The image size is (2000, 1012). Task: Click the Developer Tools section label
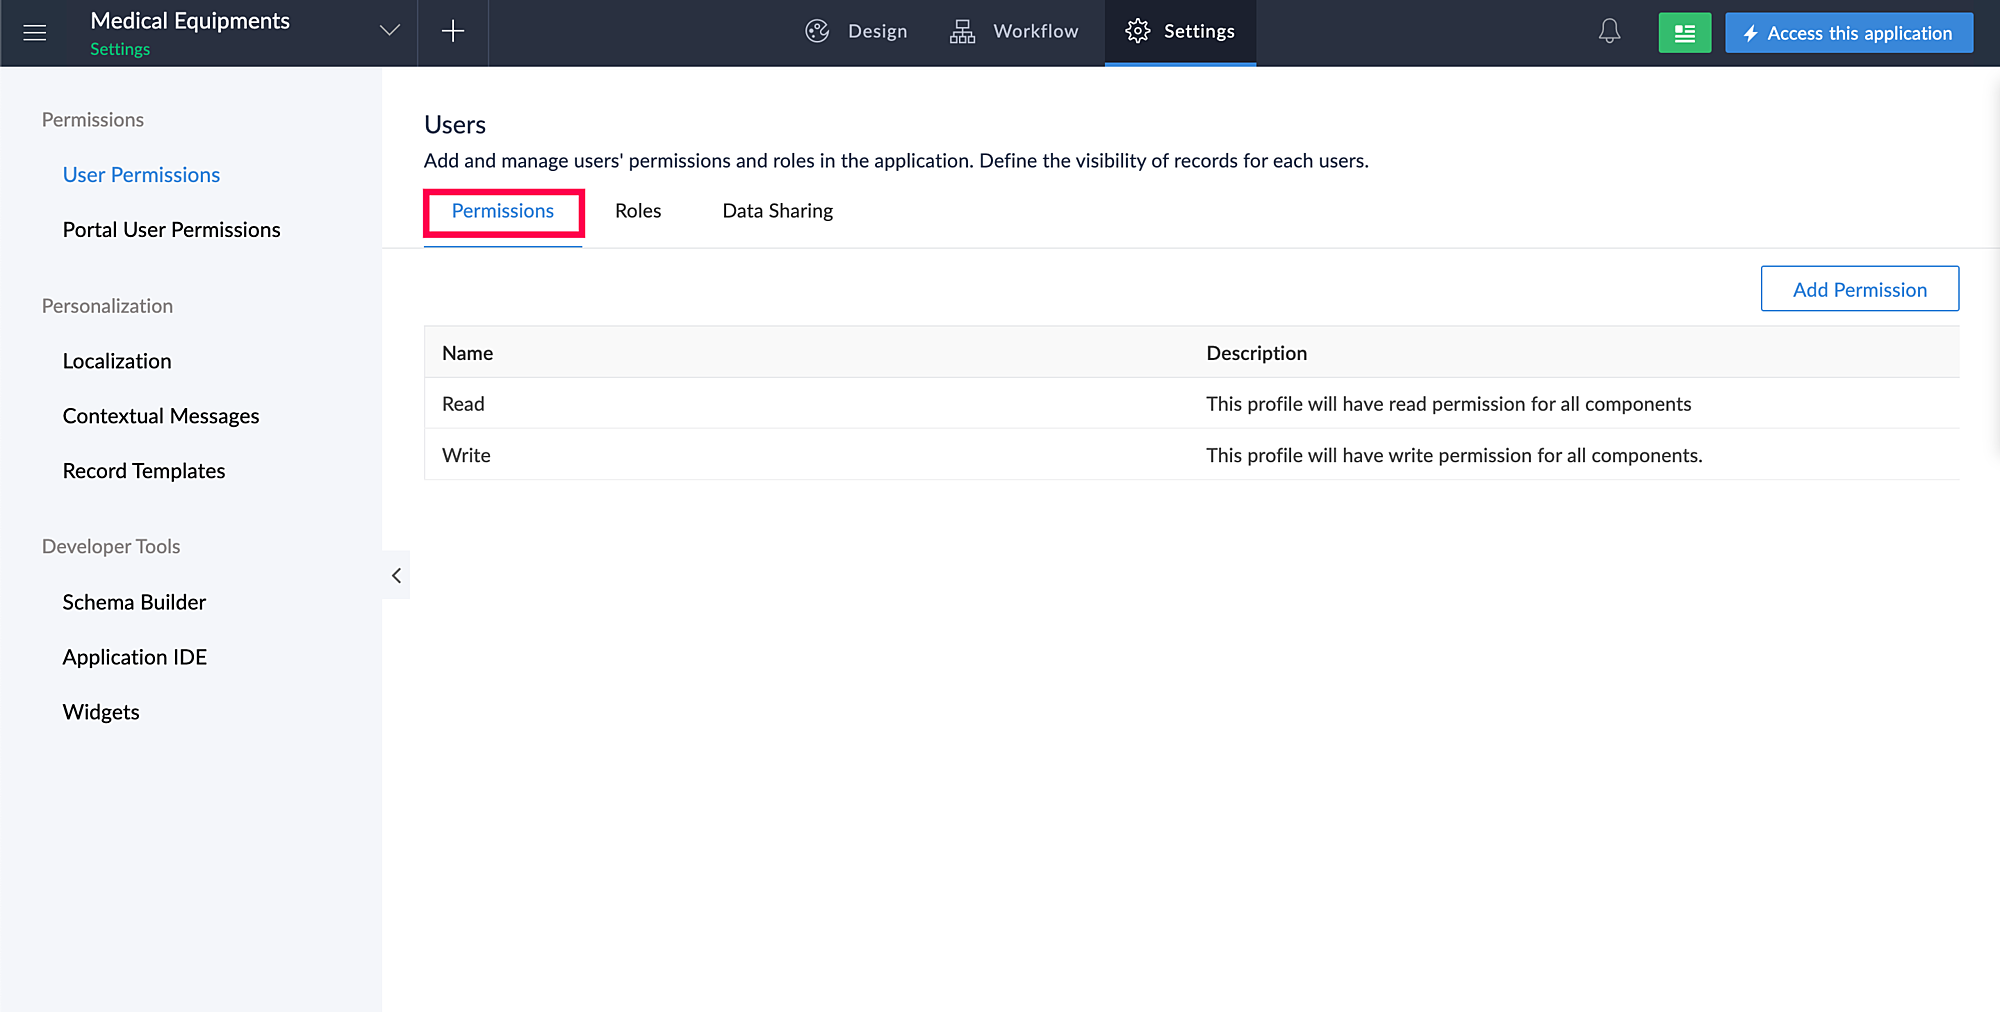coord(111,547)
